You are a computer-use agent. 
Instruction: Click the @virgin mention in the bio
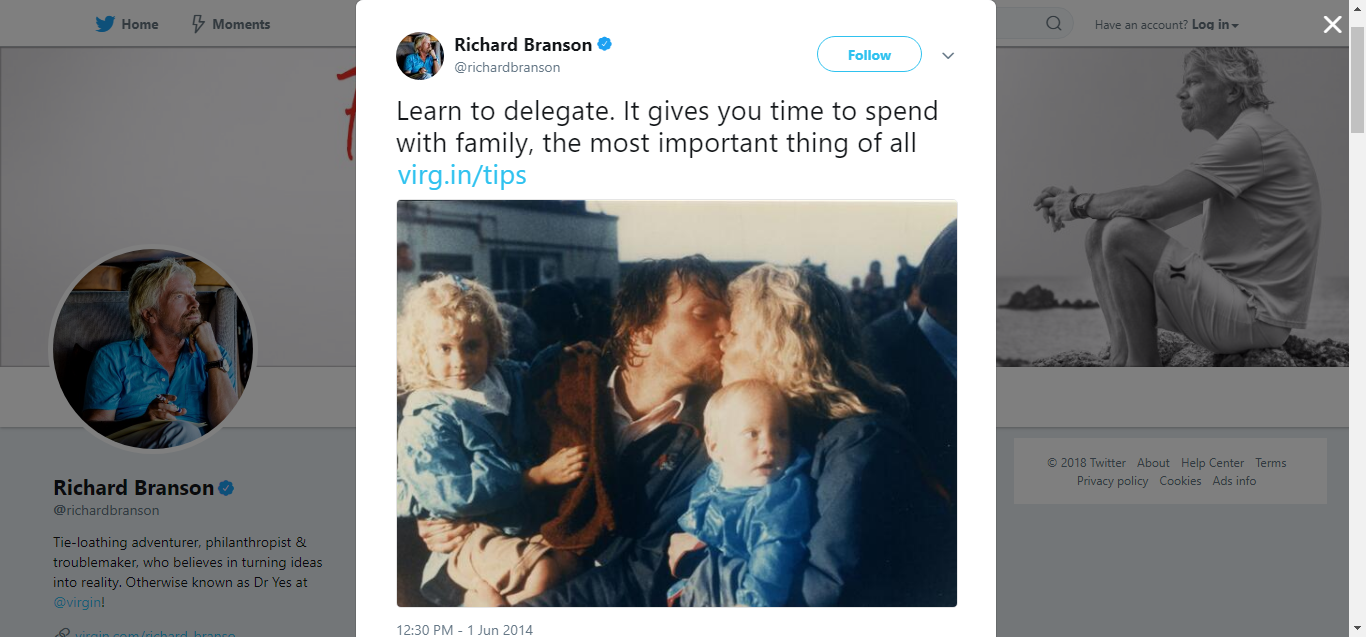[x=77, y=602]
